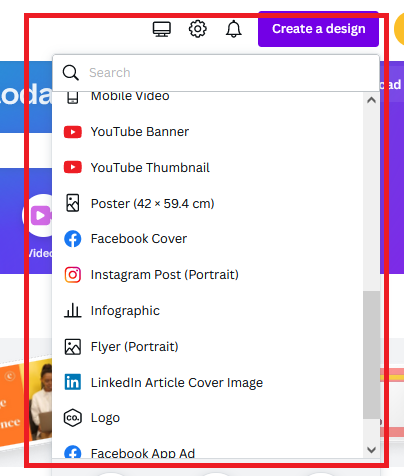Click the search magnifier icon

coord(71,73)
